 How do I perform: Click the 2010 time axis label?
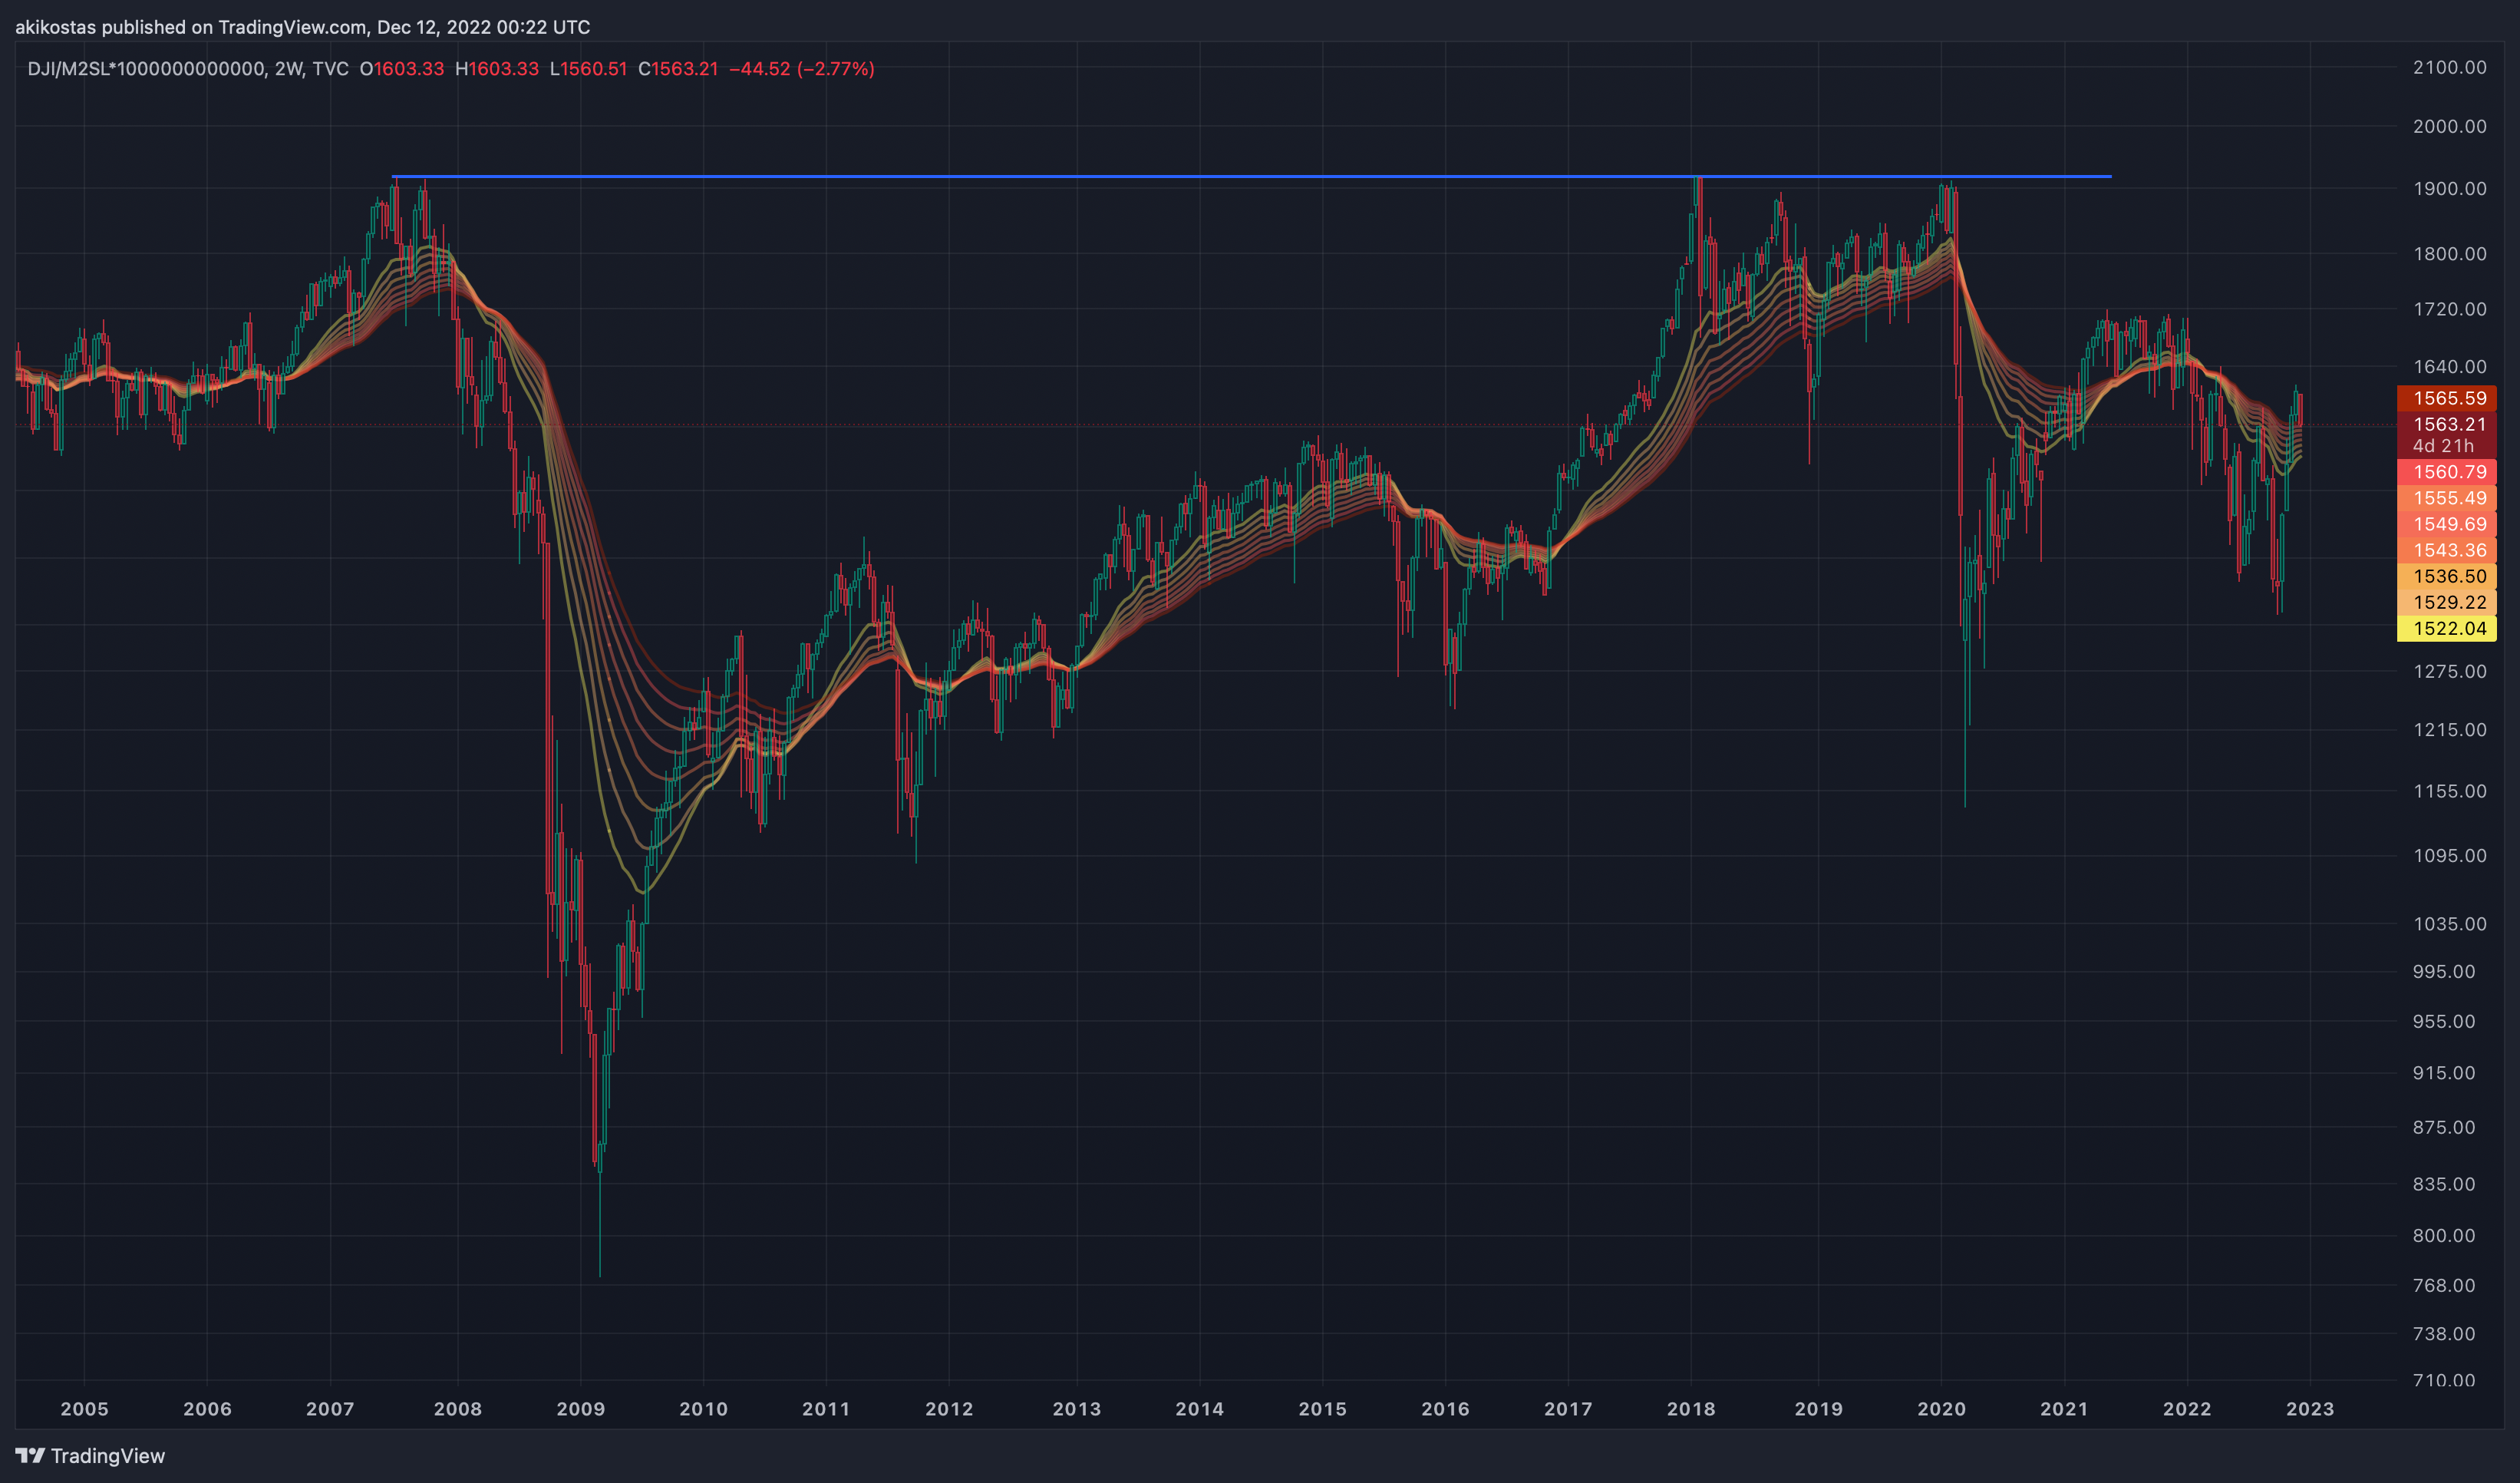tap(704, 1409)
